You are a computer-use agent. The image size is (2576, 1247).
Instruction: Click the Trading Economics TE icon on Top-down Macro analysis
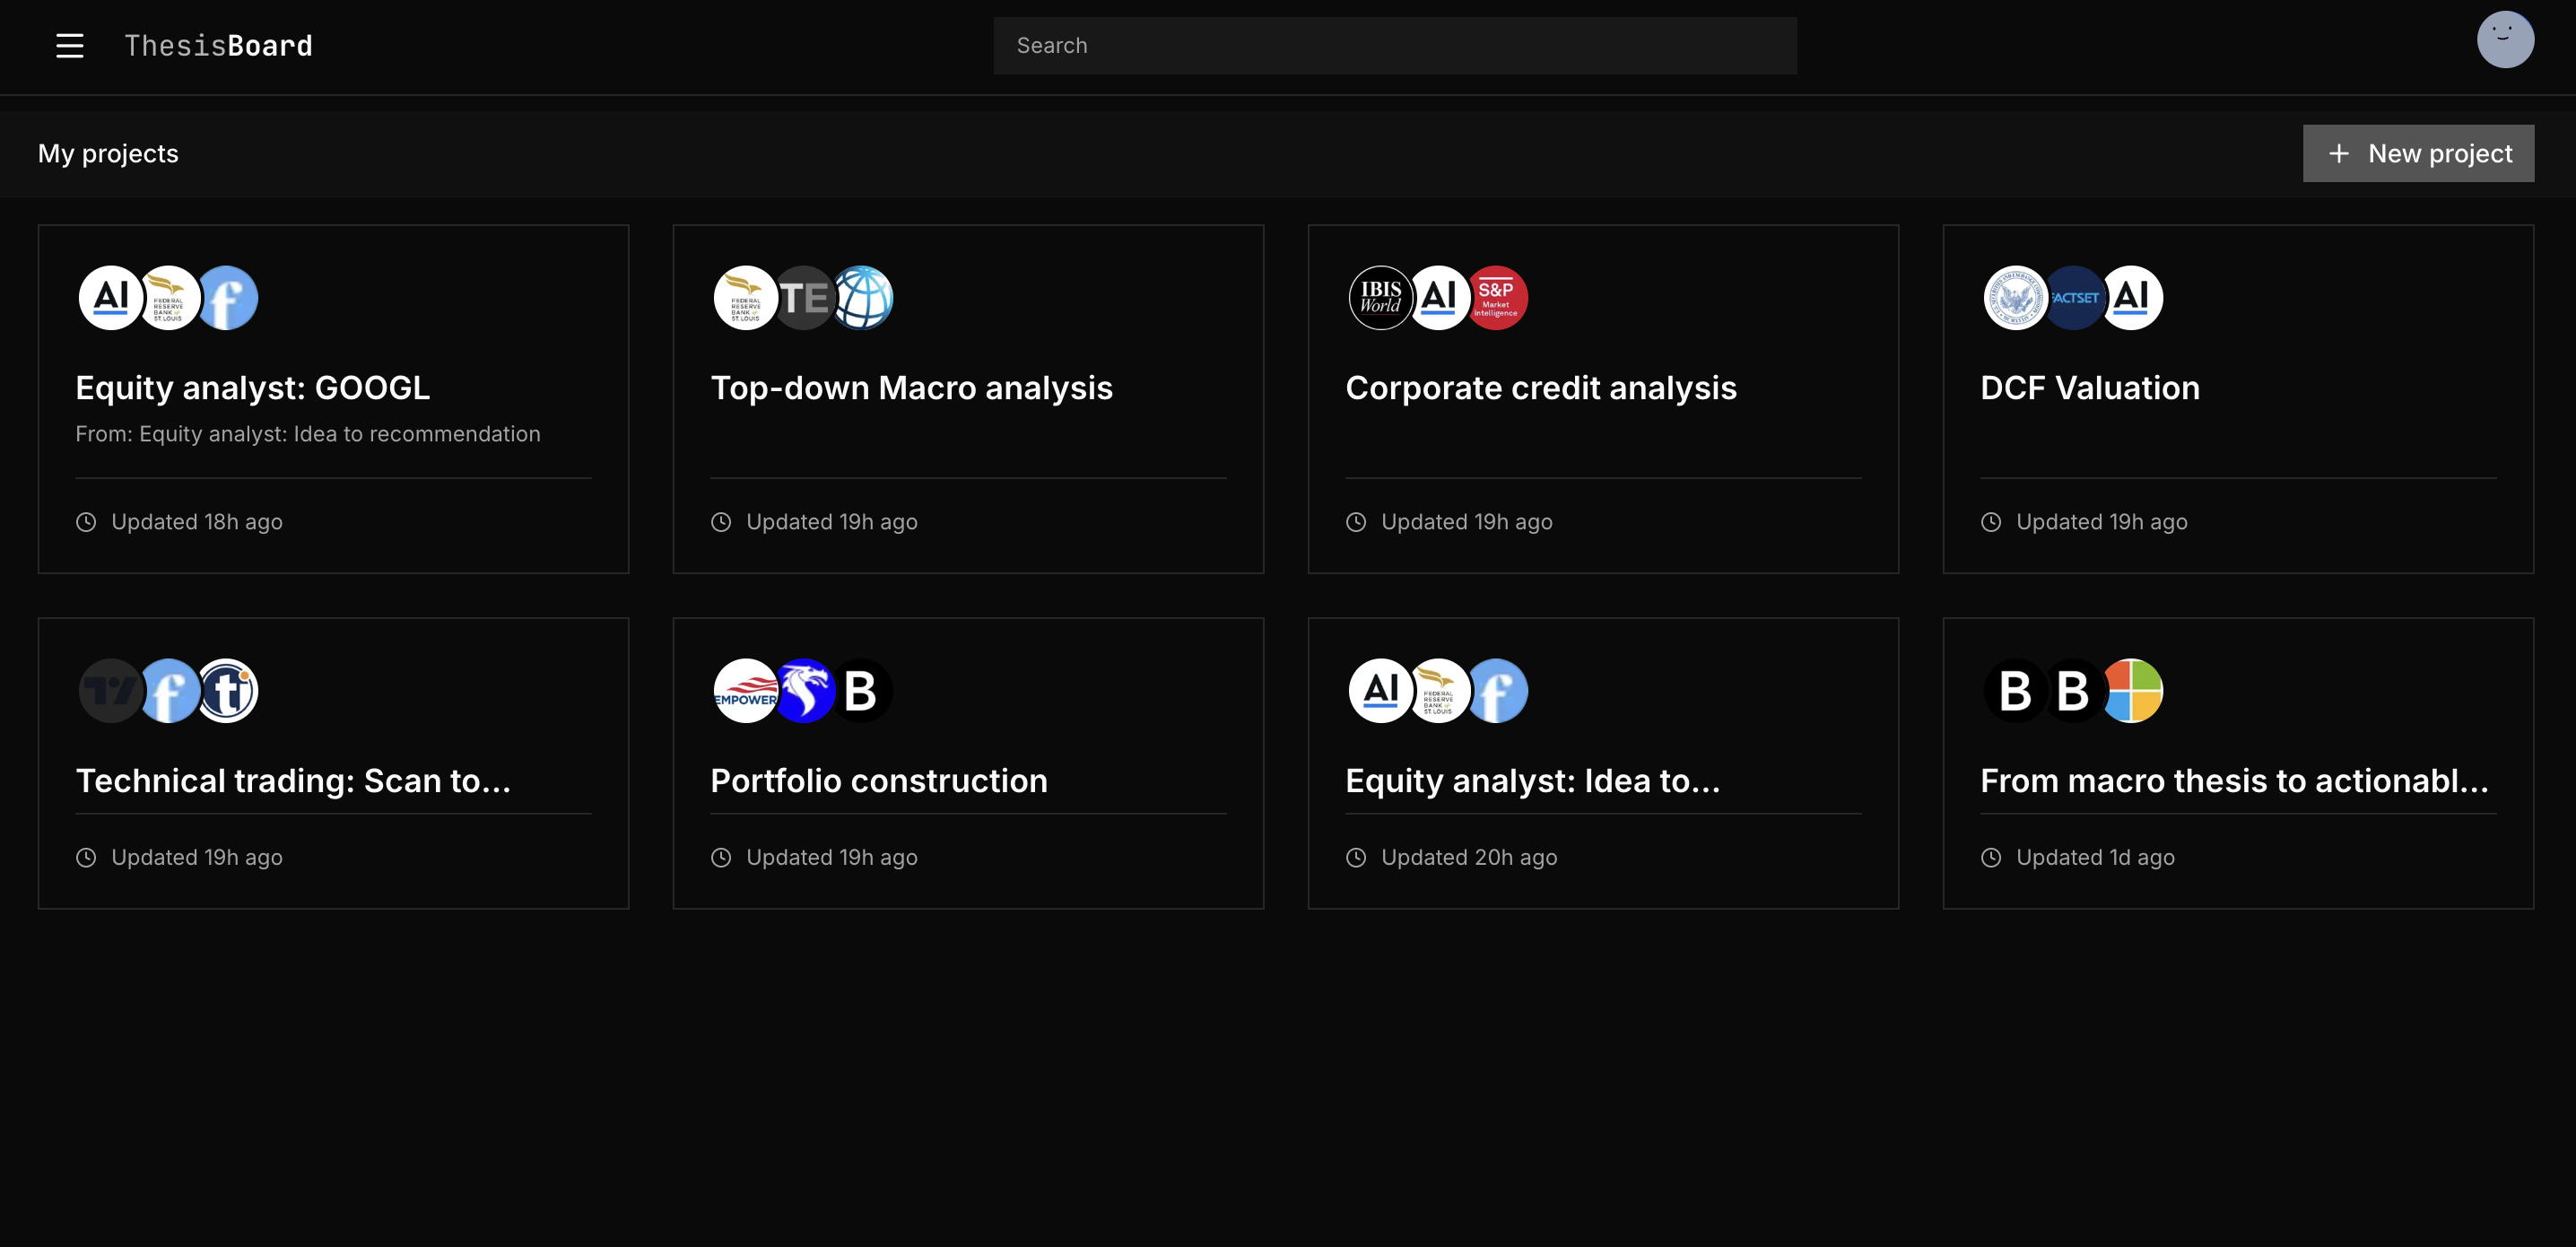803,297
